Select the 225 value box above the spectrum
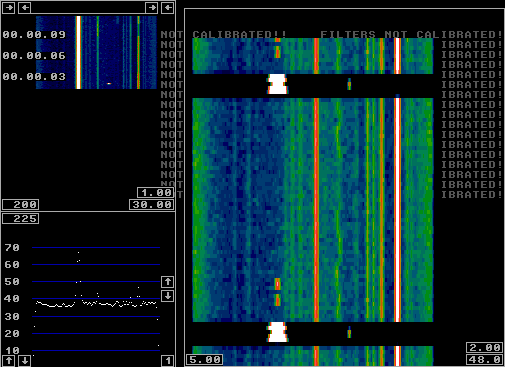 point(21,219)
